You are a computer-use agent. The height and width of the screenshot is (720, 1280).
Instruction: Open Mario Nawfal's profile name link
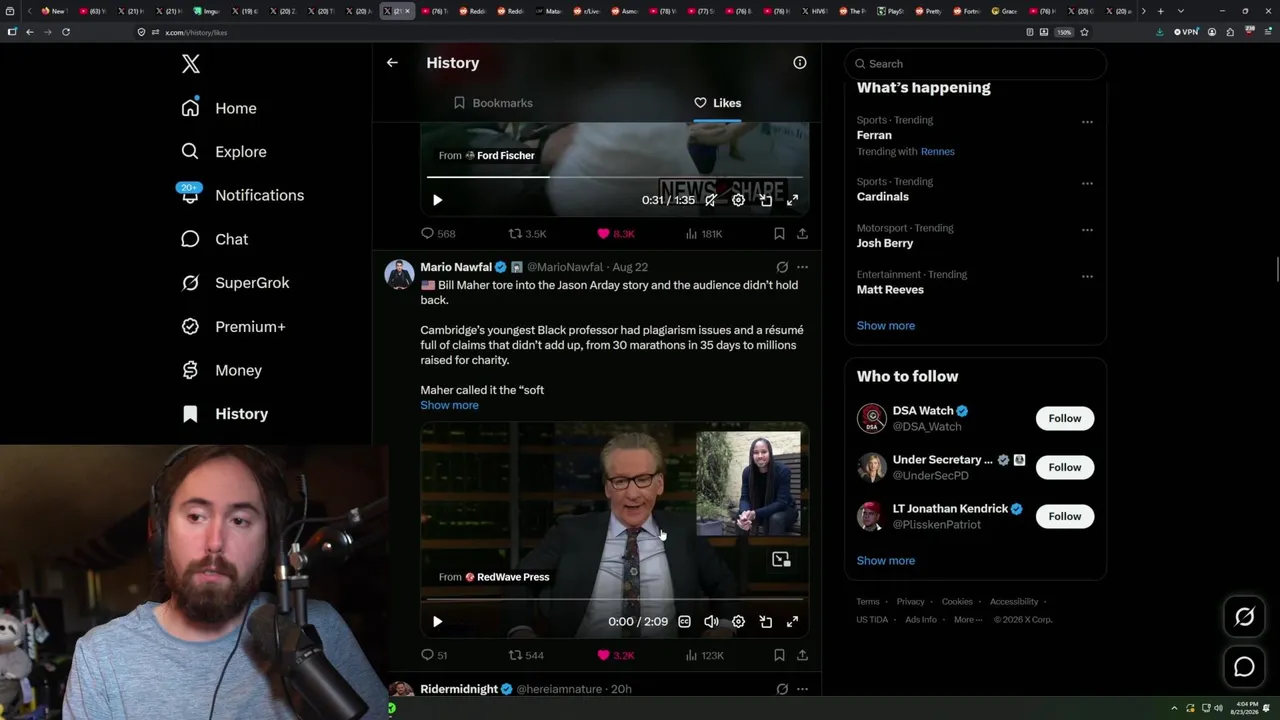point(456,267)
